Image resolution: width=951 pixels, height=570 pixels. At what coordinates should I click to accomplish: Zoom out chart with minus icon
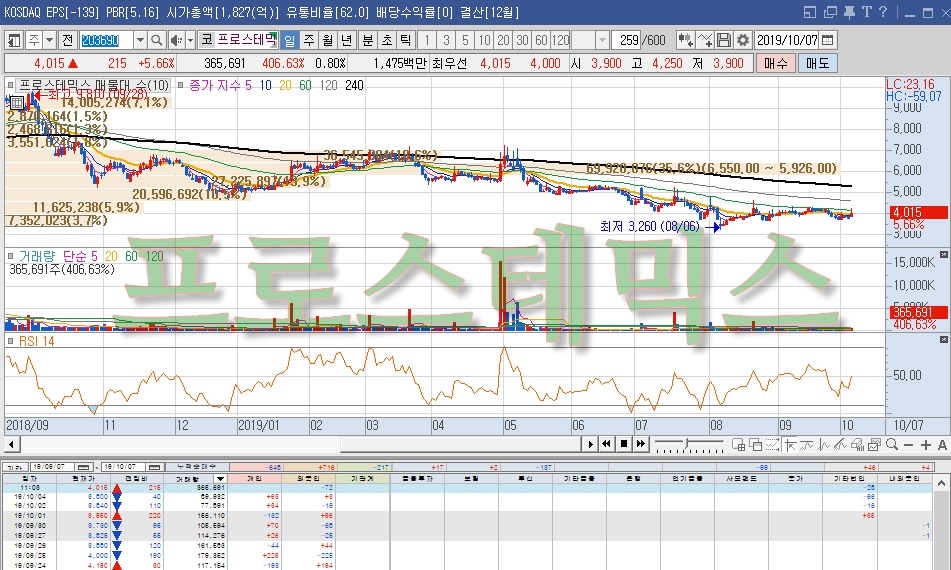pos(909,445)
